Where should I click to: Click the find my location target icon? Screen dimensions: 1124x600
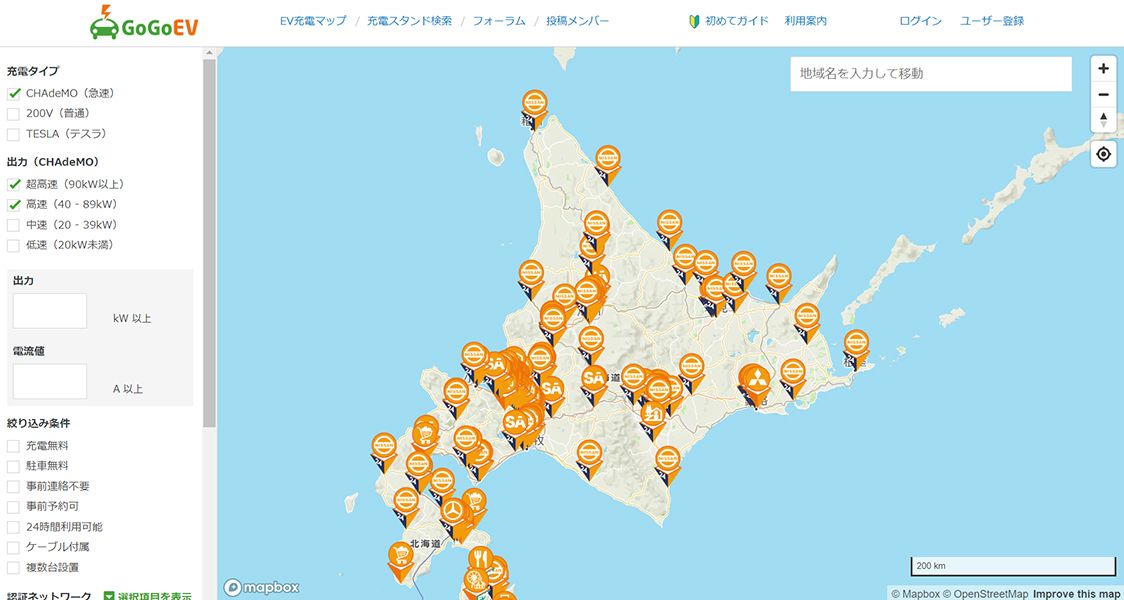[x=1103, y=154]
